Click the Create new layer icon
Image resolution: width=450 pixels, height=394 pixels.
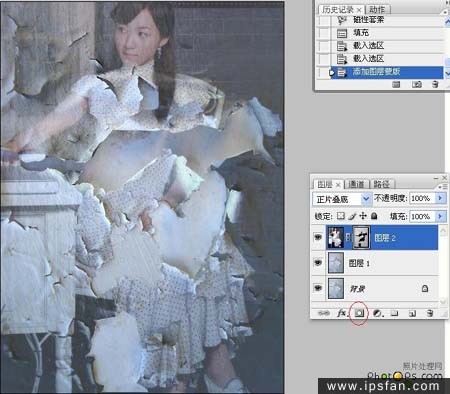[x=412, y=313]
